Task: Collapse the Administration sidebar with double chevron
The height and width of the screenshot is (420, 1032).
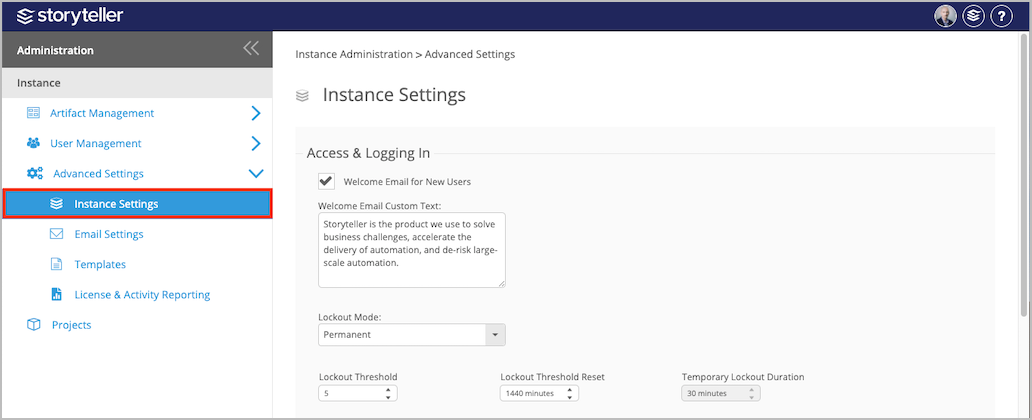Action: [251, 48]
